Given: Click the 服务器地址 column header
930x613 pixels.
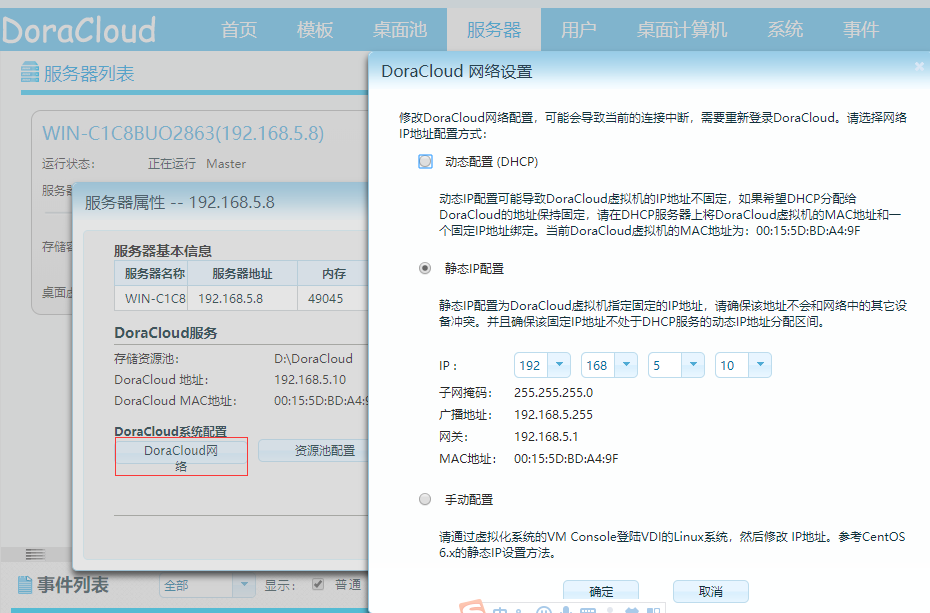Looking at the screenshot, I should click(242, 273).
